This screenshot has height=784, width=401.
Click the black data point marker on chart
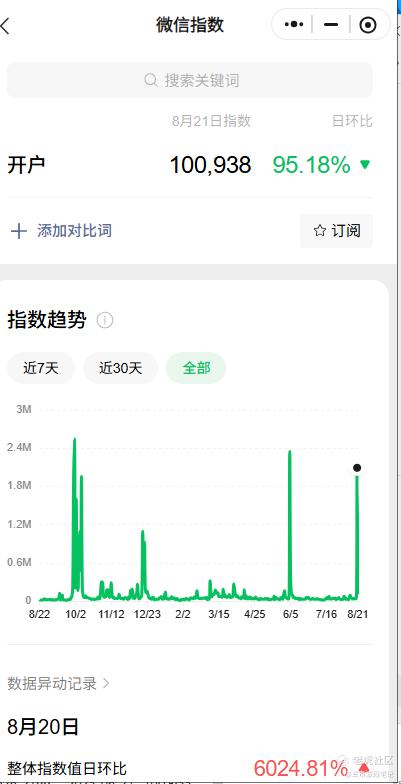pos(357,468)
